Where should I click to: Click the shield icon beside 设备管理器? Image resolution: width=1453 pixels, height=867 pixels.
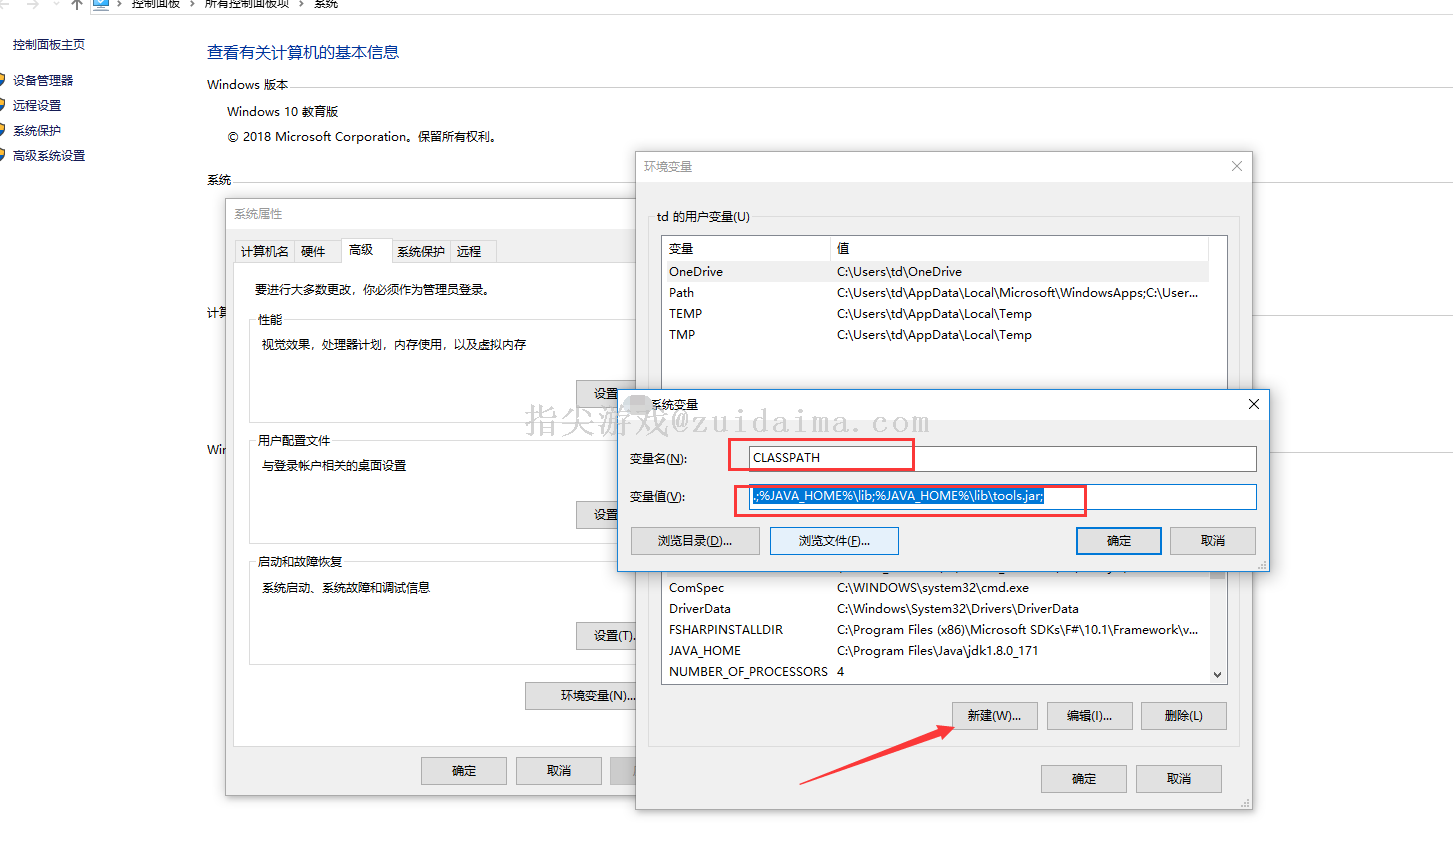[3, 80]
